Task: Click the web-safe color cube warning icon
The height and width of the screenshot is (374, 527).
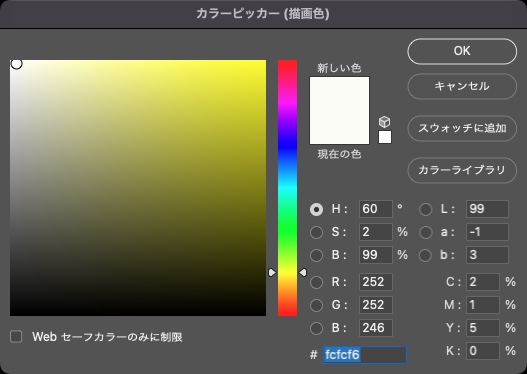Action: [x=384, y=122]
